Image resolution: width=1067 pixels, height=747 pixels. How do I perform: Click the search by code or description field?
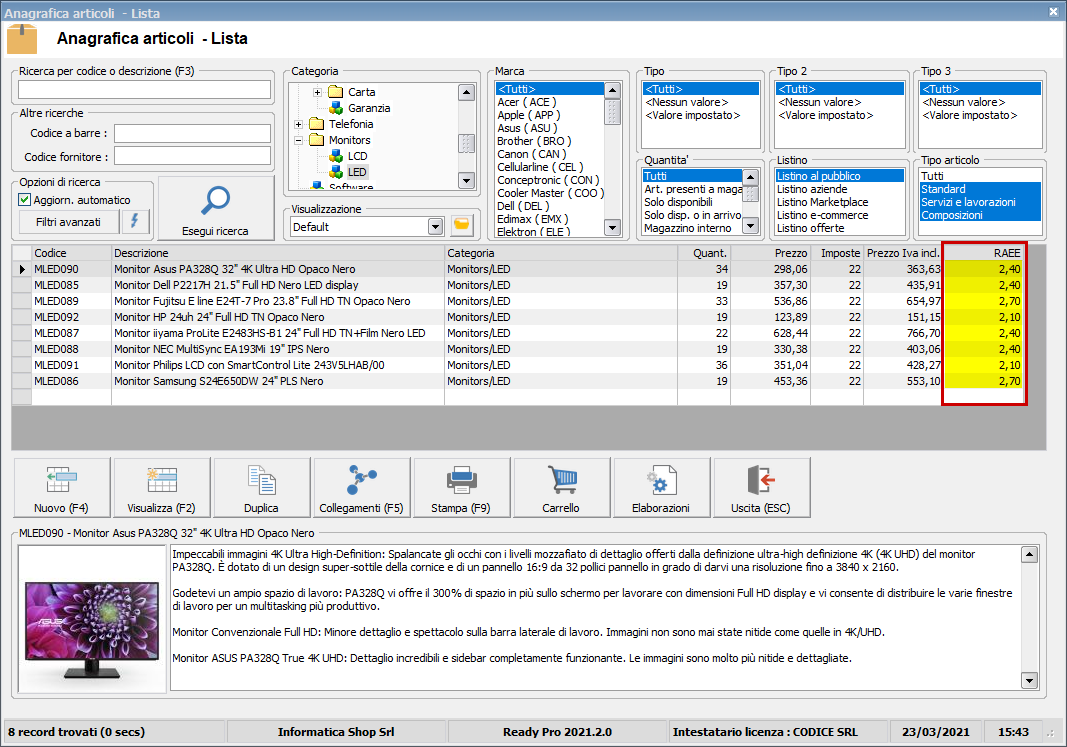[x=144, y=89]
